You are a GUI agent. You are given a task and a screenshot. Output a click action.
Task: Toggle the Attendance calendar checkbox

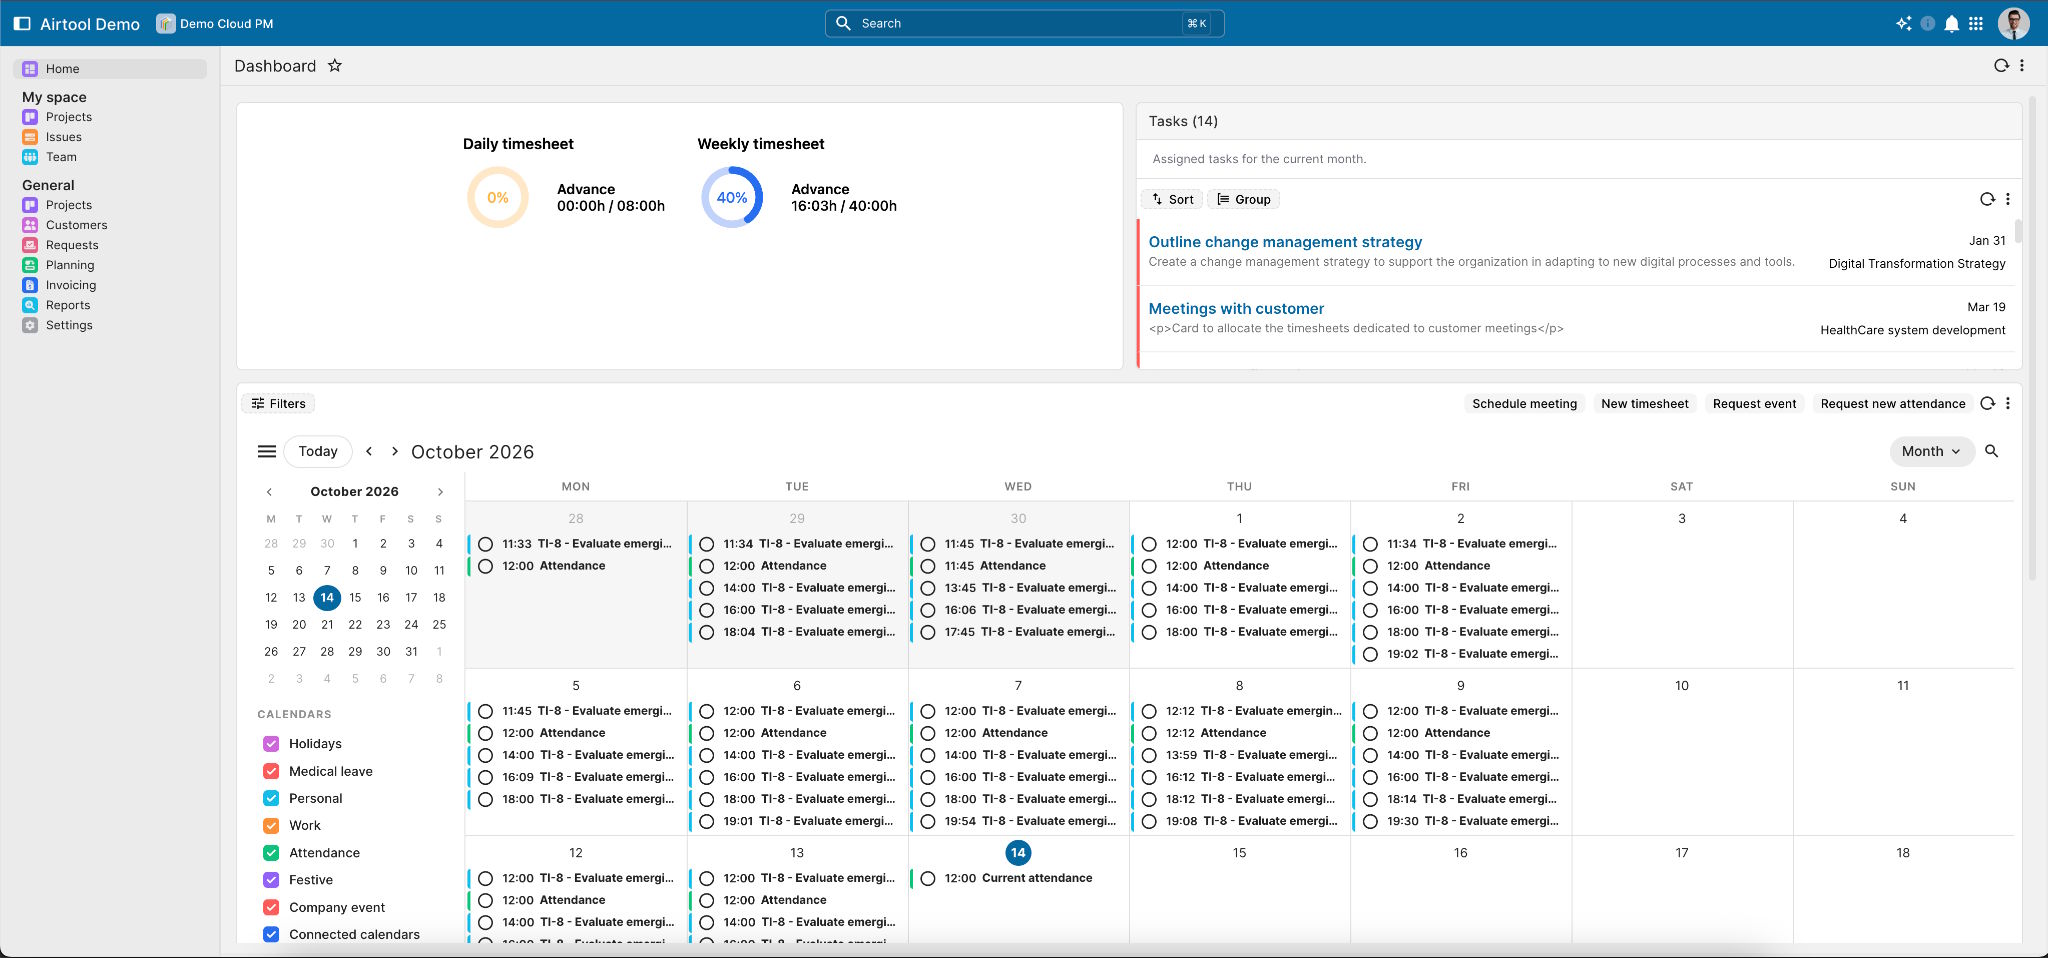(271, 852)
